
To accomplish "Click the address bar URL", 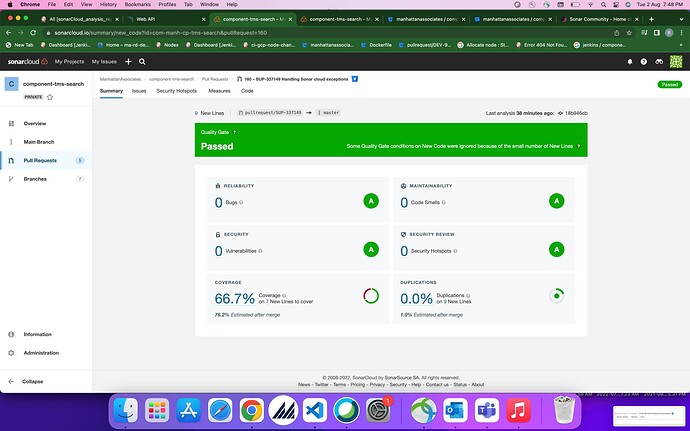I will point(161,33).
